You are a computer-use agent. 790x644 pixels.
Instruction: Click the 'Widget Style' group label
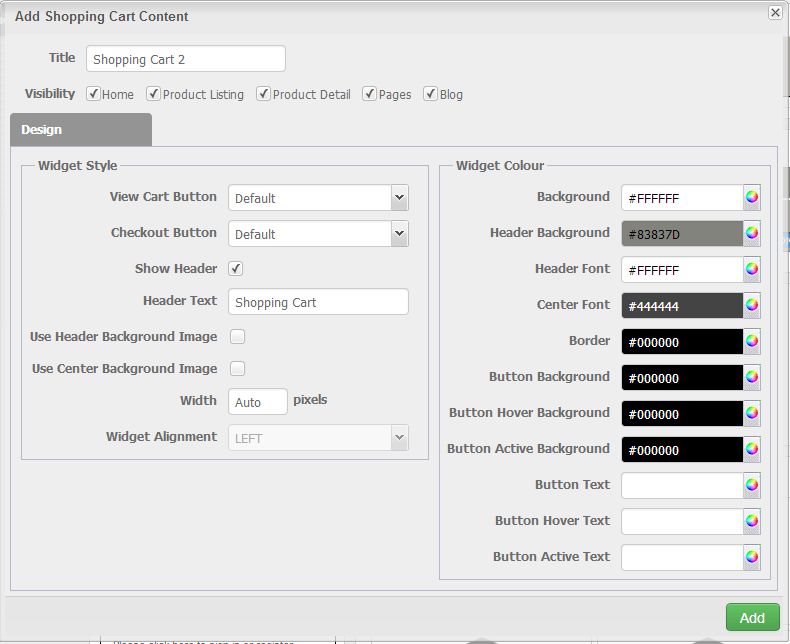[78, 166]
